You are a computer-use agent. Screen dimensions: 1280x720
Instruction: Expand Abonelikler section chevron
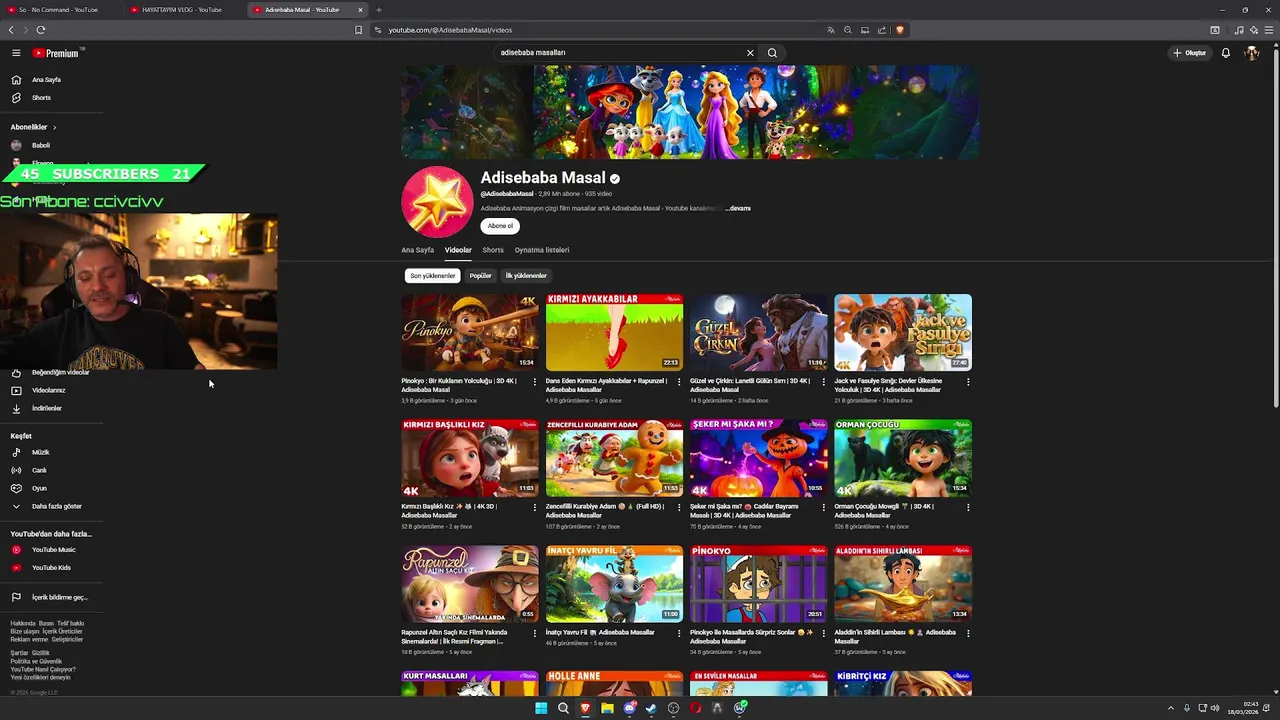(x=54, y=128)
